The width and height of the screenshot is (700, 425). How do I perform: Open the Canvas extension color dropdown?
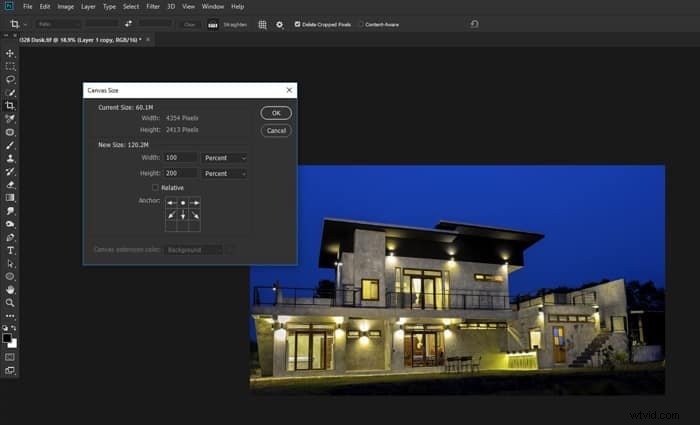[x=194, y=250]
